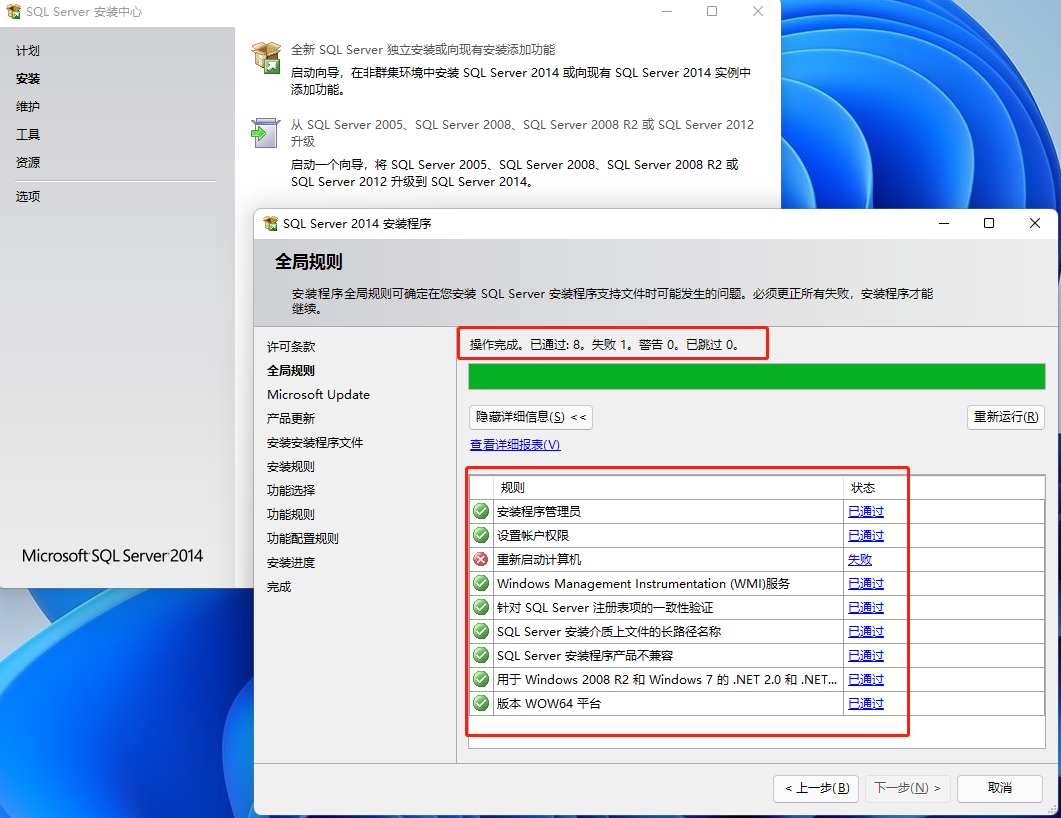Click check icon for .NET 2.0 rule
Screen dimensions: 1061x818
pos(481,679)
